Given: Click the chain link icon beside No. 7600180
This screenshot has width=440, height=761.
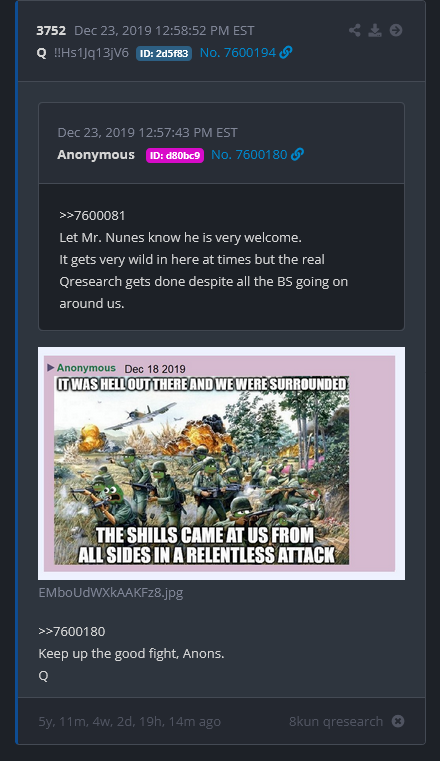Looking at the screenshot, I should coord(297,154).
